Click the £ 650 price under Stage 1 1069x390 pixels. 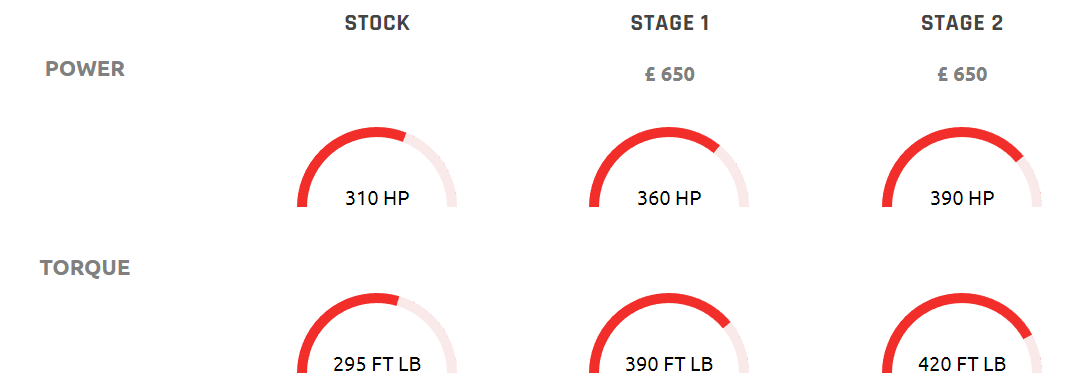(x=669, y=74)
